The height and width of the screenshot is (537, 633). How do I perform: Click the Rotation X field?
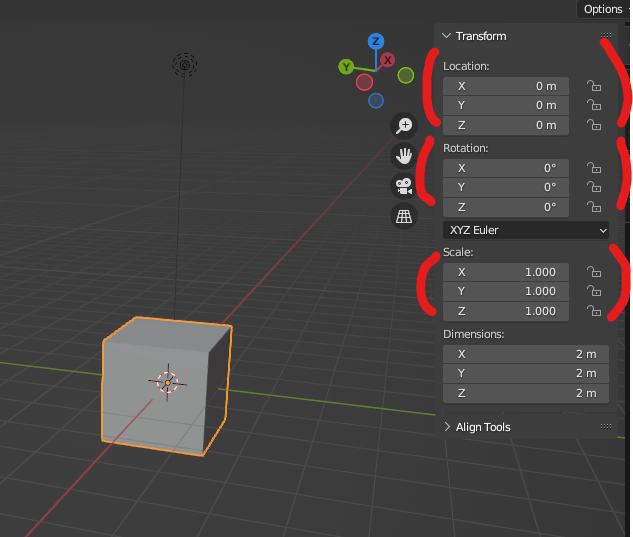tap(506, 168)
